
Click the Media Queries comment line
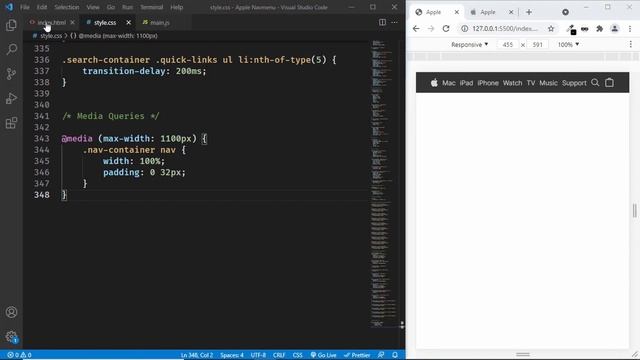point(110,116)
